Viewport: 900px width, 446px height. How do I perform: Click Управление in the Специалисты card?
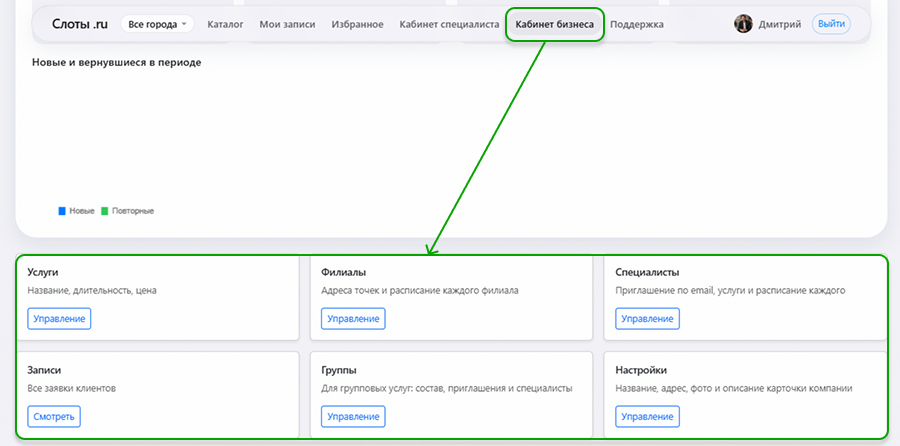(647, 319)
